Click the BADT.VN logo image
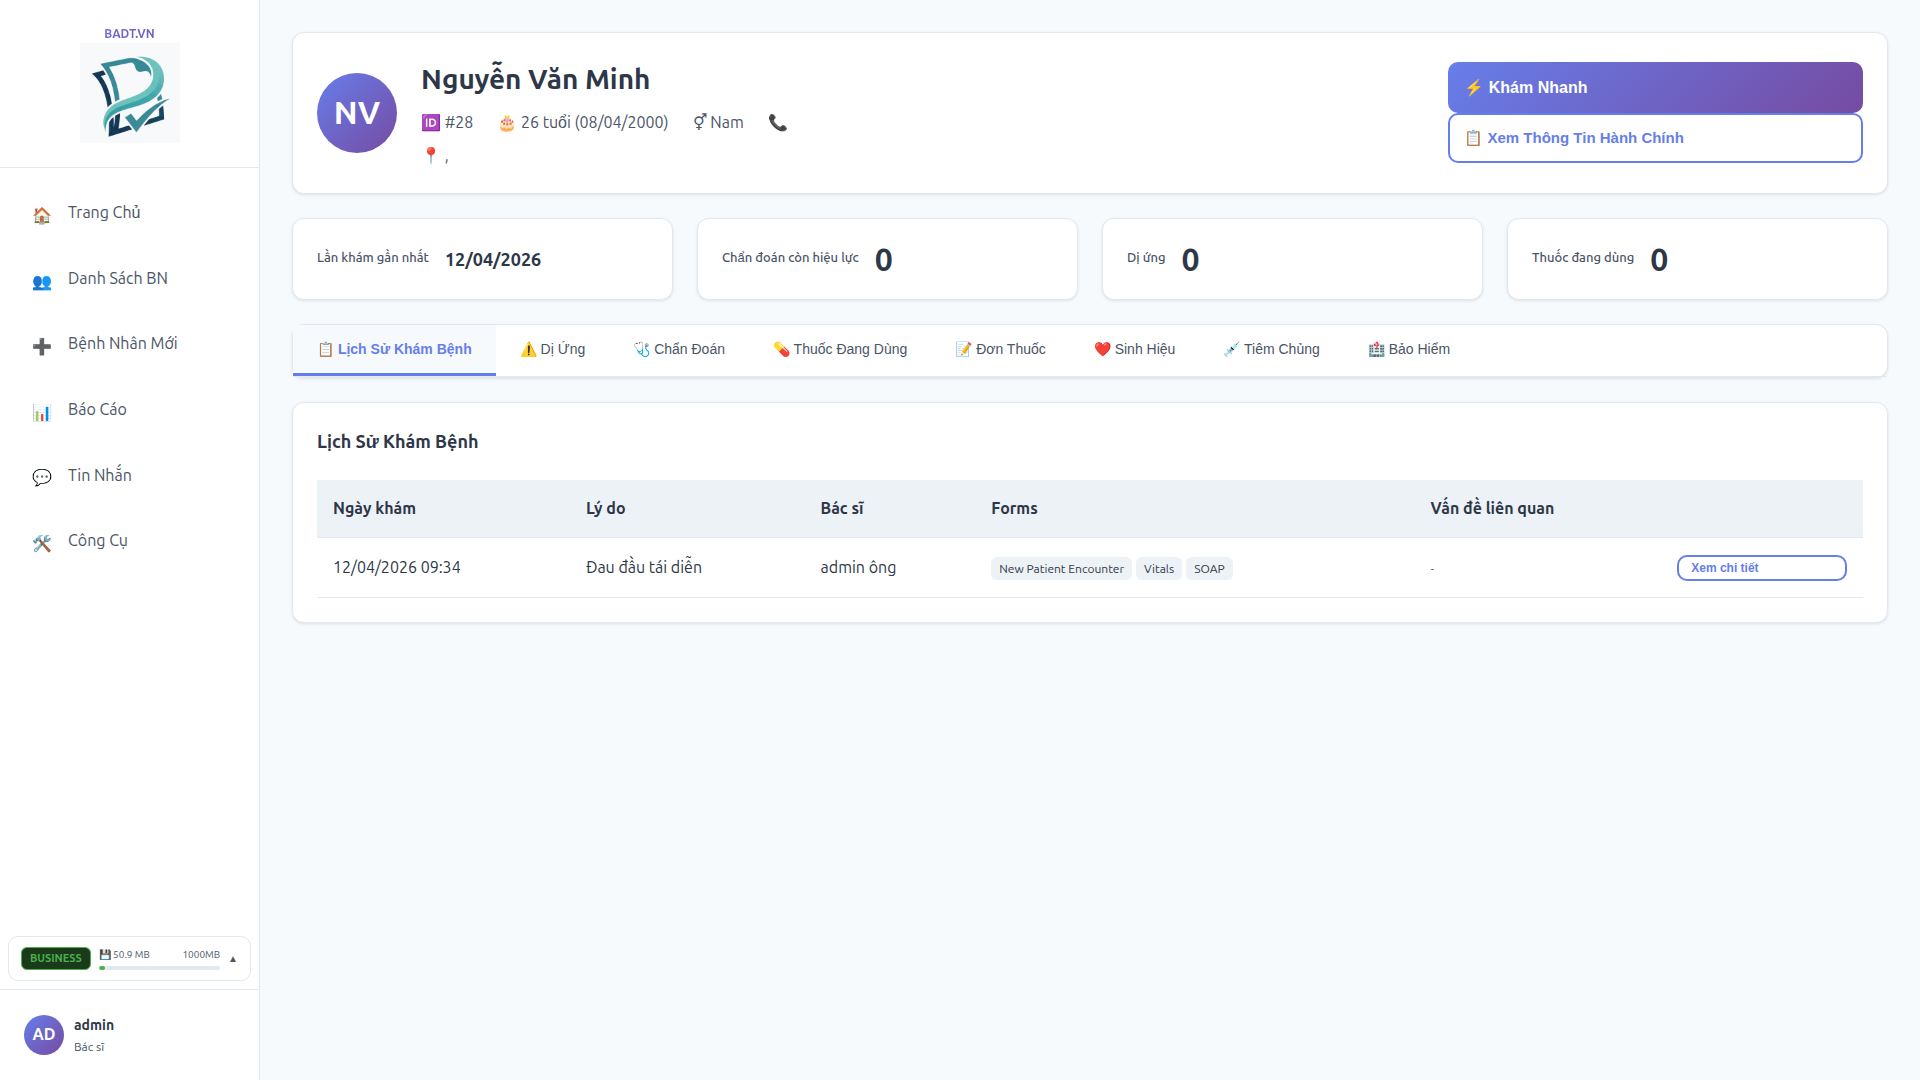The height and width of the screenshot is (1080, 1920). 130,93
